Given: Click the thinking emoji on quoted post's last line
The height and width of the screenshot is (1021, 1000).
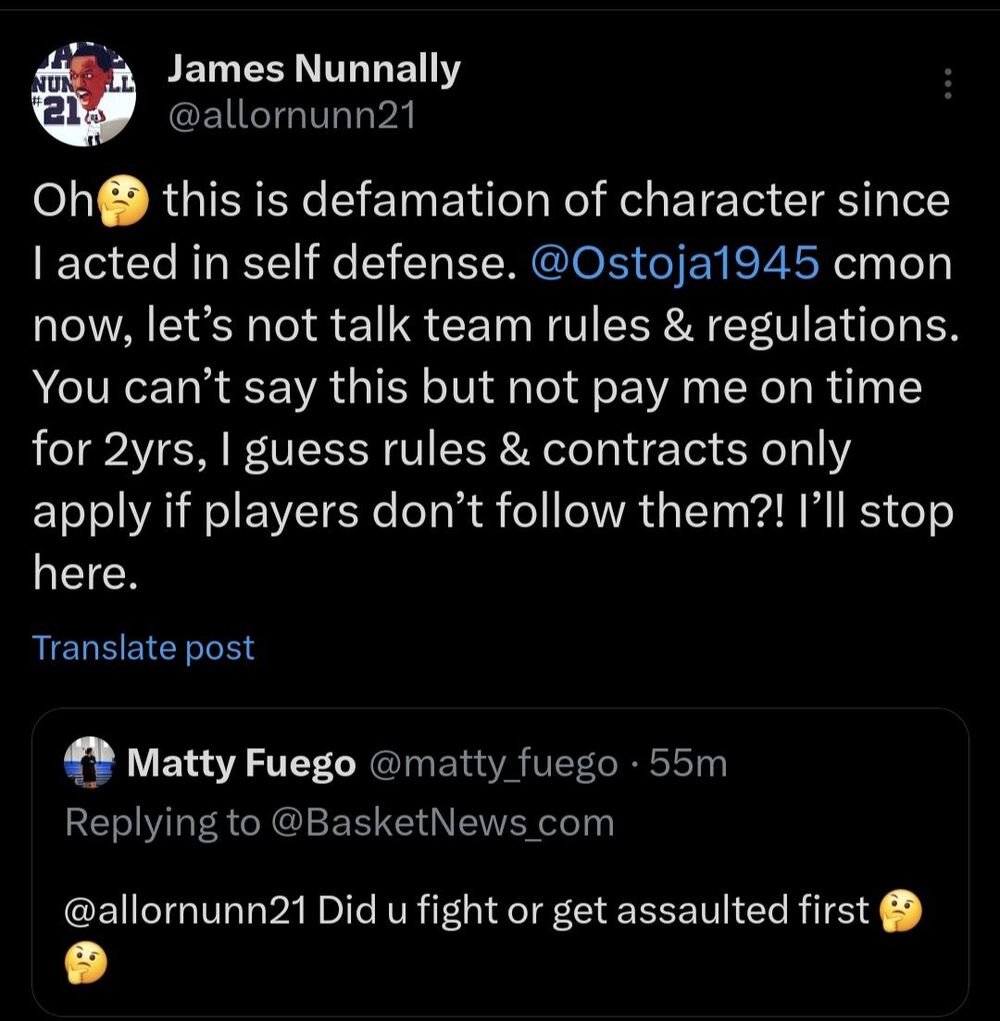Looking at the screenshot, I should (x=84, y=966).
